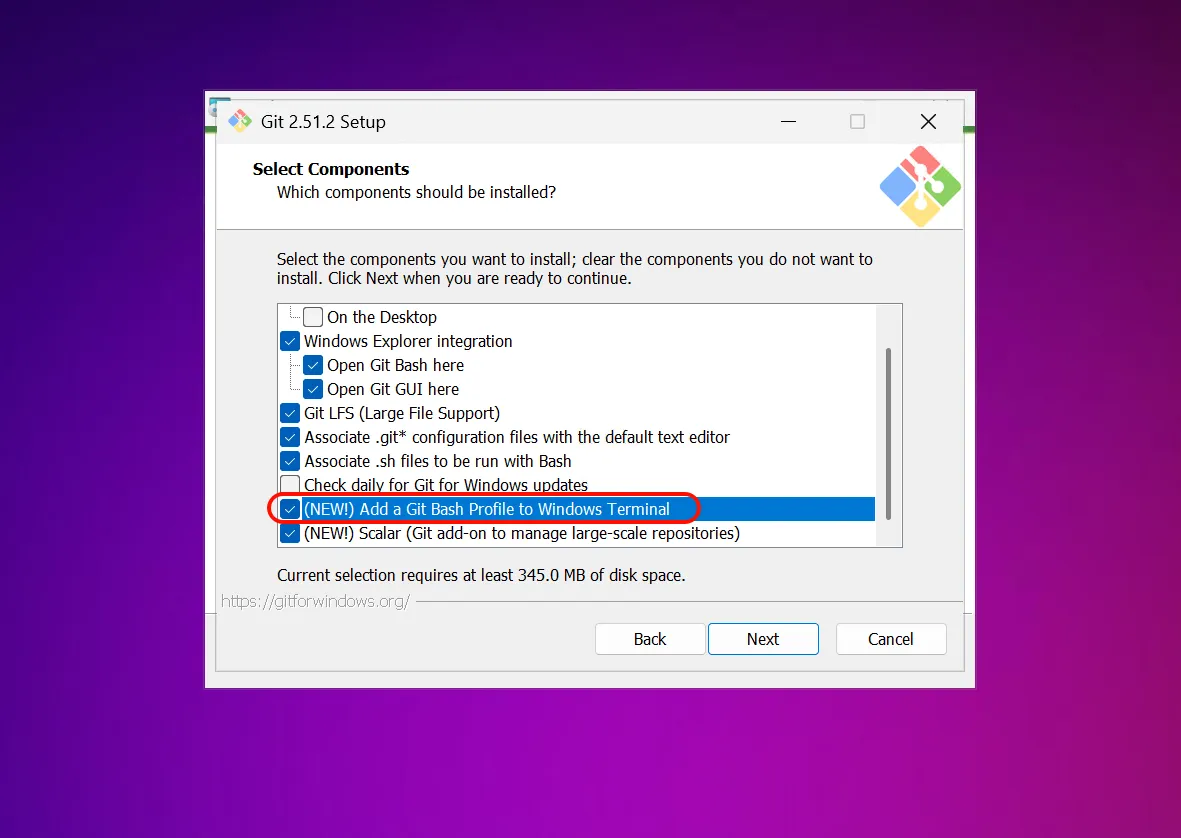Viewport: 1181px width, 838px height.
Task: Toggle Open Git Bash here option
Action: point(313,365)
